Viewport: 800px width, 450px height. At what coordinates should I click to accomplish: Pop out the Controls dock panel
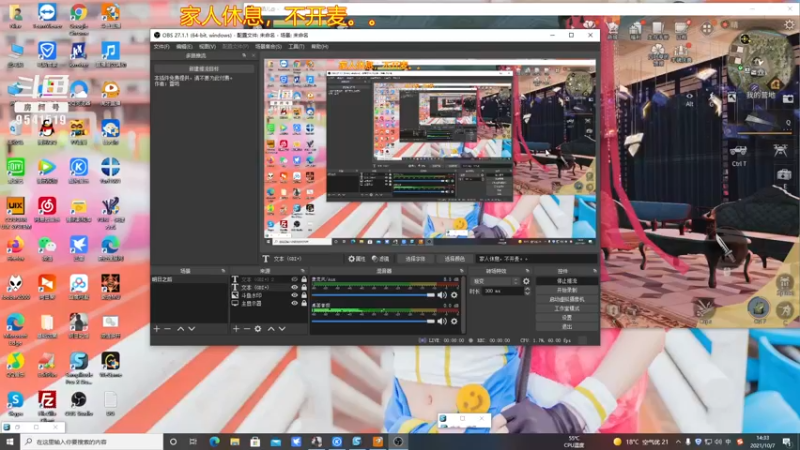point(594,271)
